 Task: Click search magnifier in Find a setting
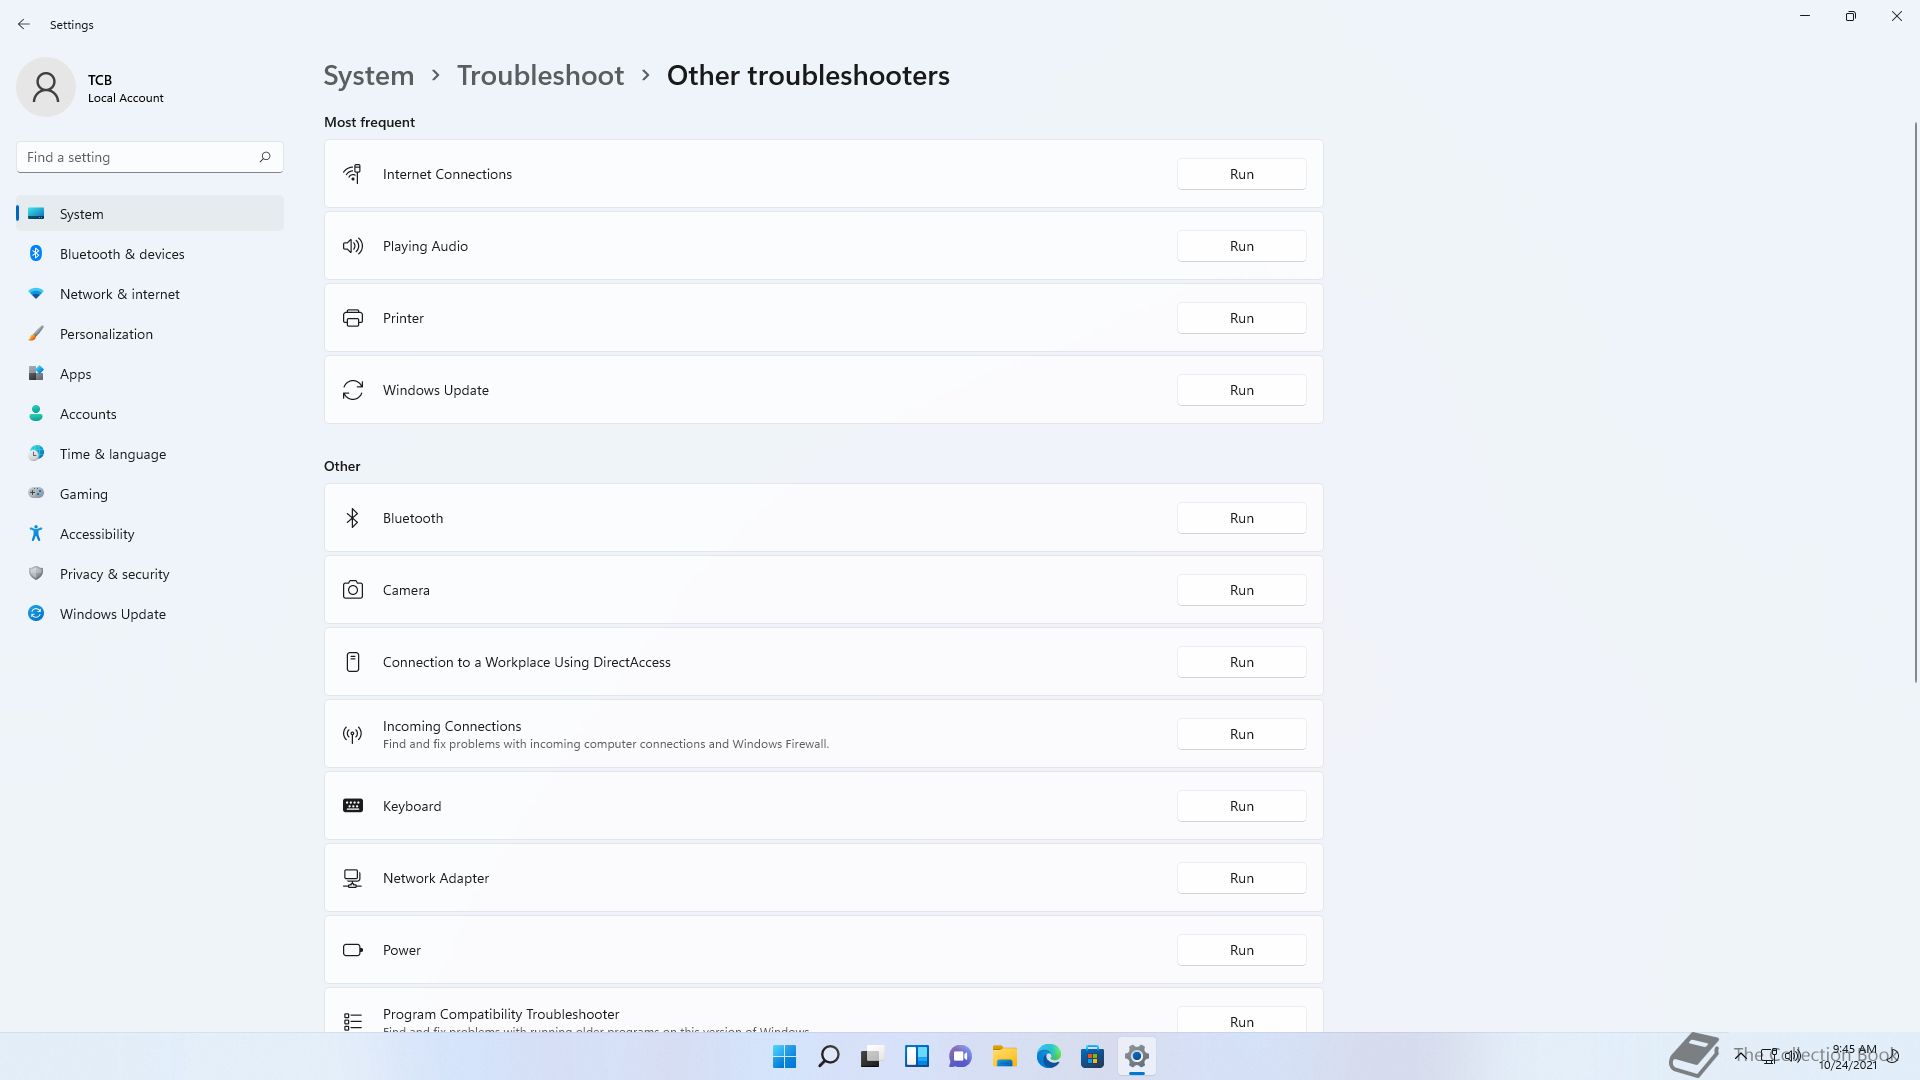(265, 157)
